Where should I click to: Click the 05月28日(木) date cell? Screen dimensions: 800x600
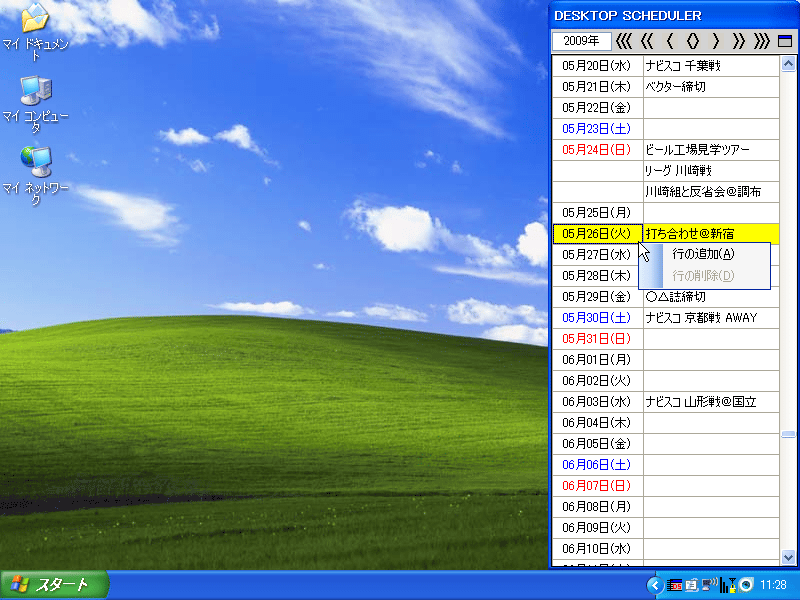595,276
